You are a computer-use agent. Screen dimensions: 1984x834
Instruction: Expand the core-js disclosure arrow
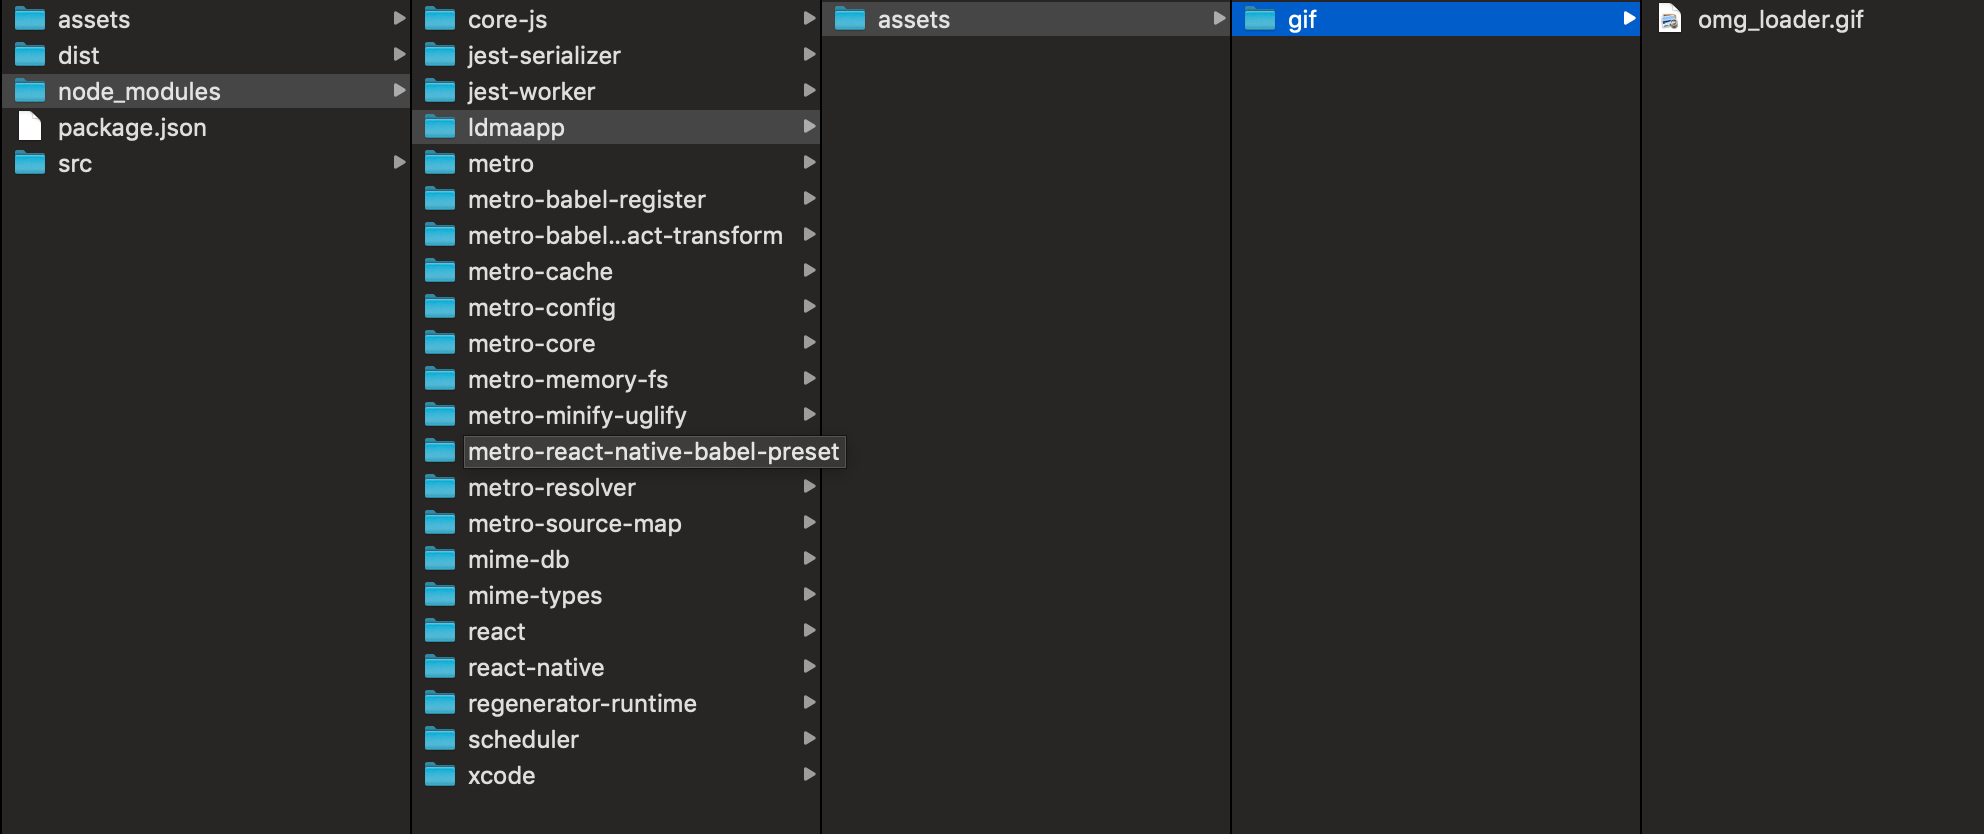809,18
